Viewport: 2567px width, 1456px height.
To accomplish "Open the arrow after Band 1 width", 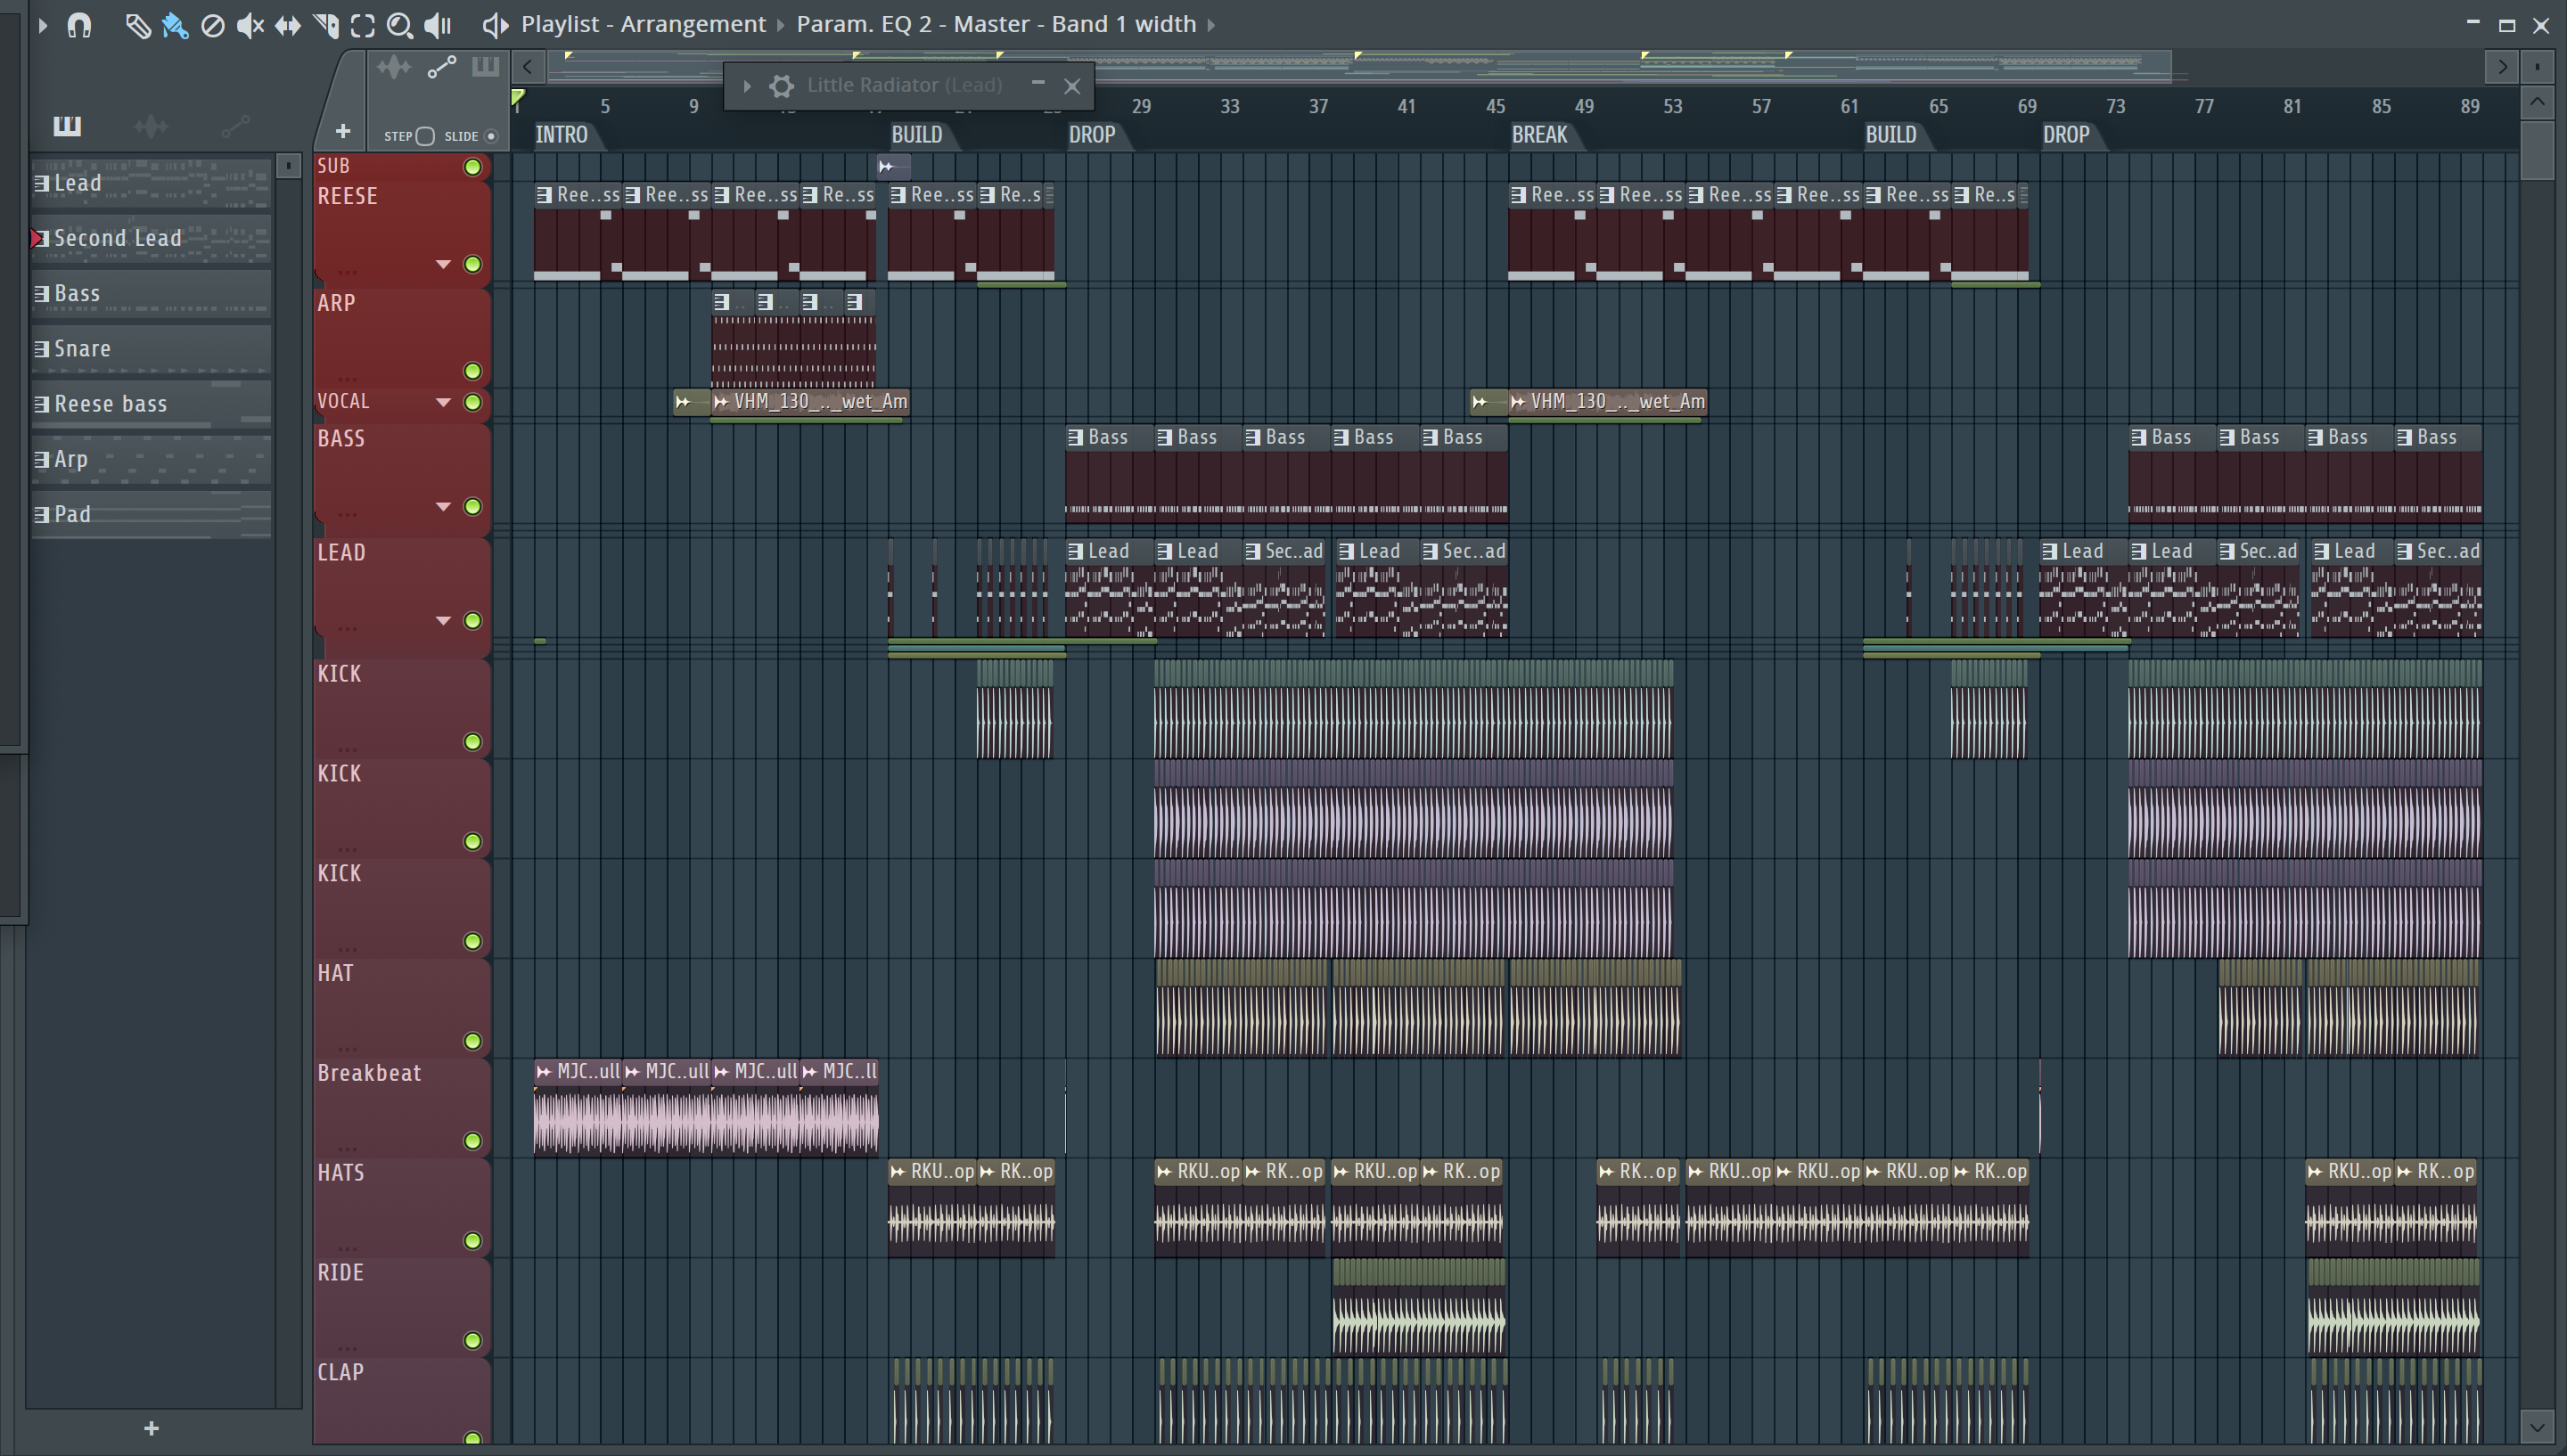I will pyautogui.click(x=1211, y=25).
